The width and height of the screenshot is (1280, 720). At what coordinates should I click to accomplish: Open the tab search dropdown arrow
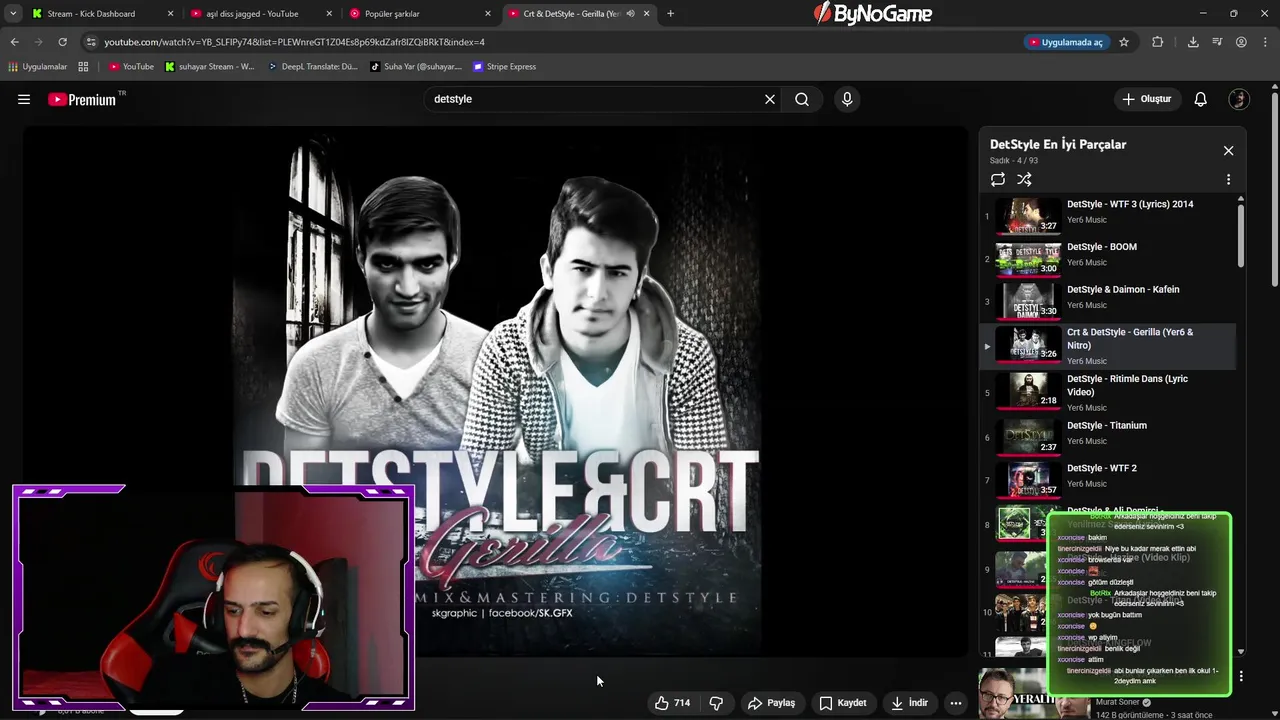click(12, 14)
